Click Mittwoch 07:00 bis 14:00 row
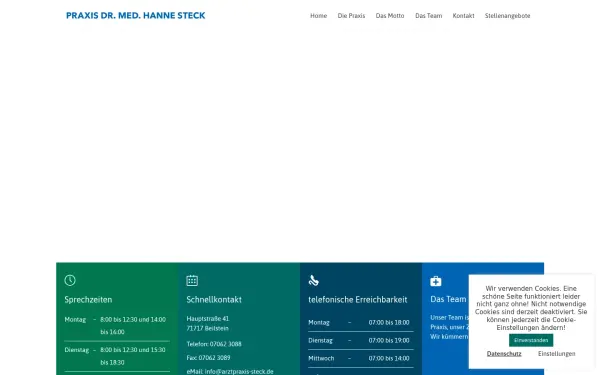Image resolution: width=600 pixels, height=375 pixels. point(361,359)
